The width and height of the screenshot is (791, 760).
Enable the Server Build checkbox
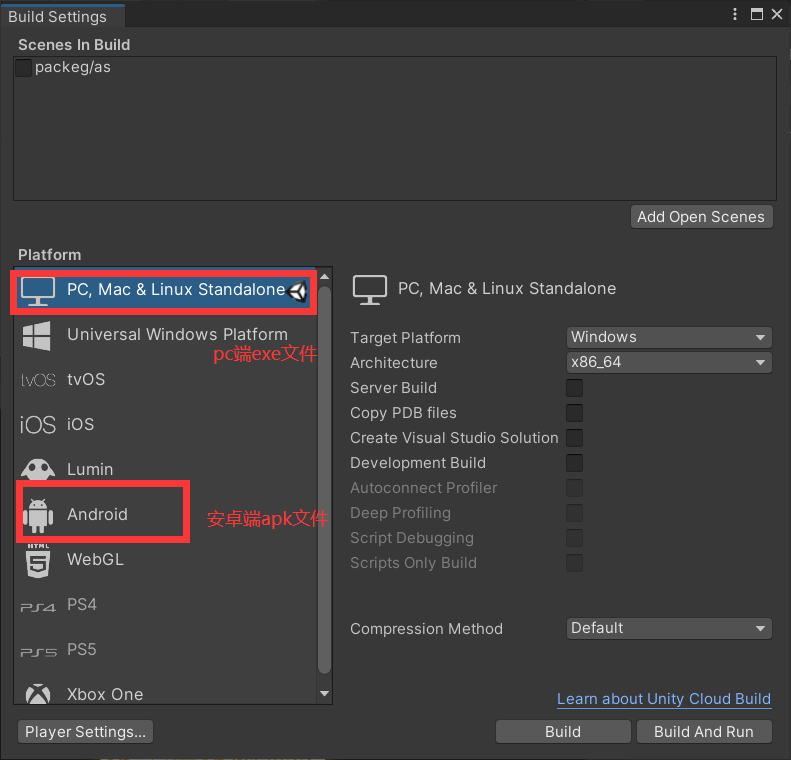point(574,388)
